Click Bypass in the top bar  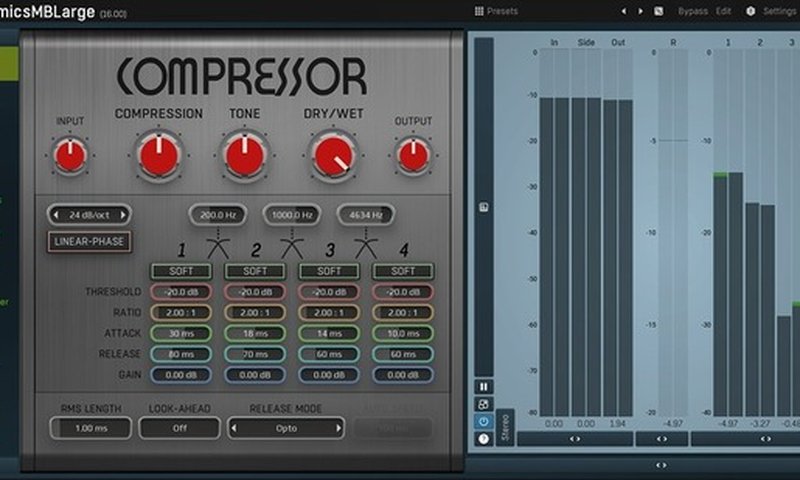click(x=692, y=11)
